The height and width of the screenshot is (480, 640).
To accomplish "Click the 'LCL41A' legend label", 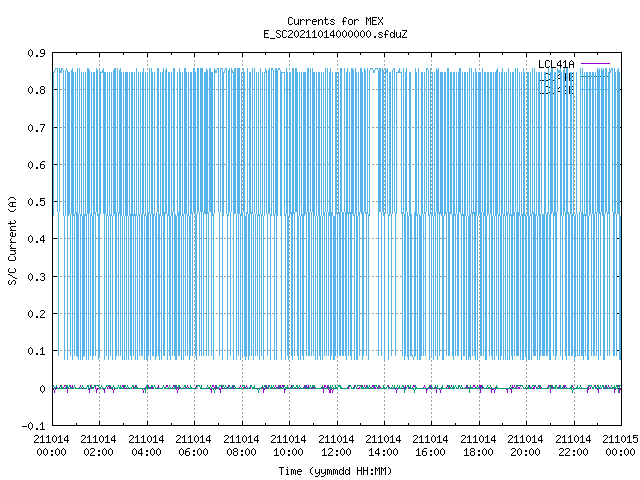I will [x=556, y=64].
